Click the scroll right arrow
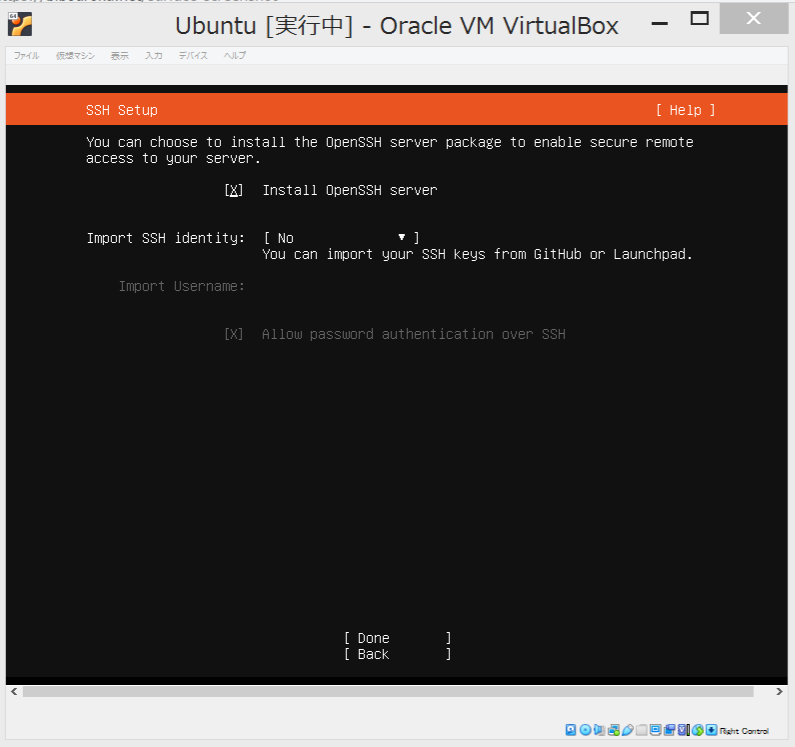The width and height of the screenshot is (795, 747). [779, 692]
